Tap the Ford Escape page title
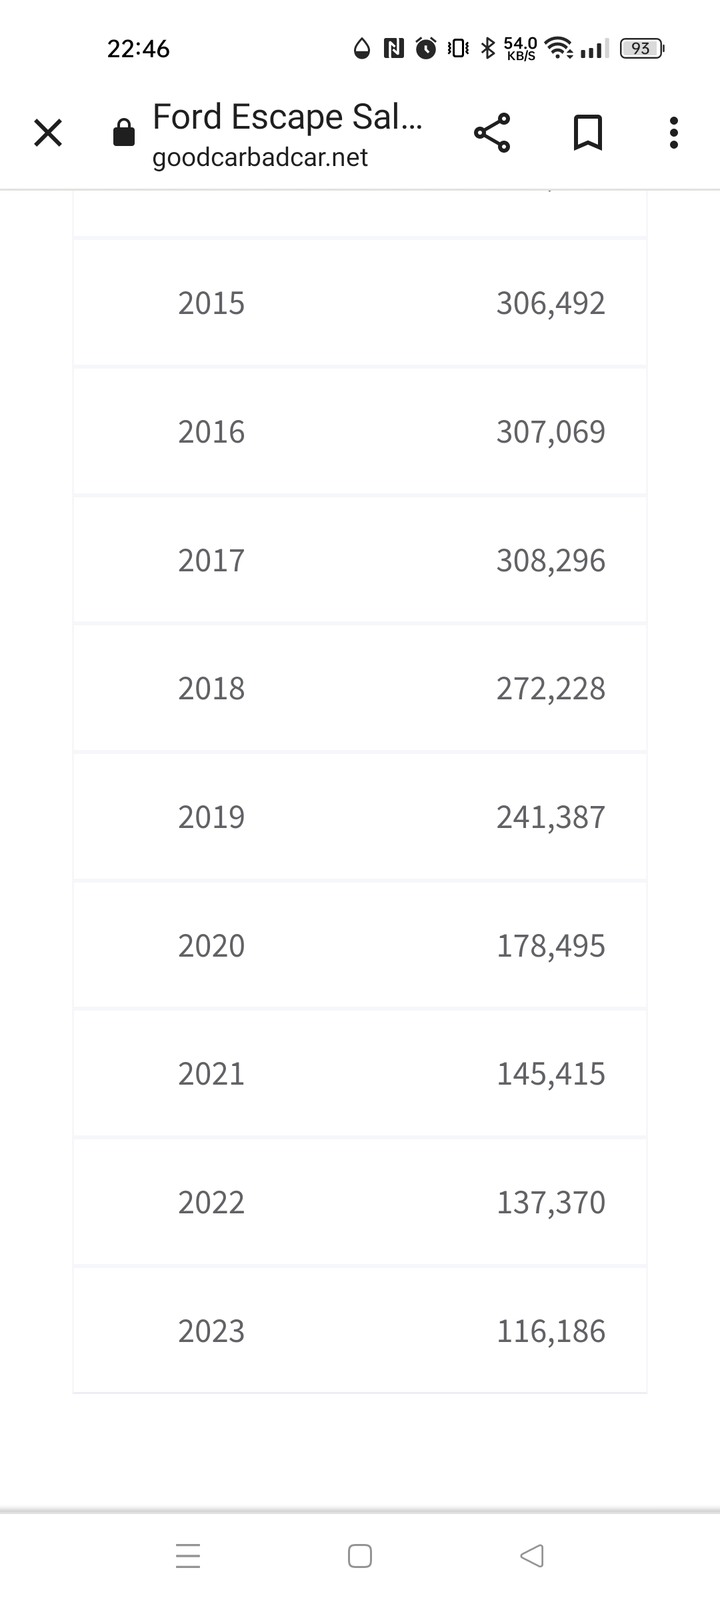Viewport: 720px width, 1600px height. click(x=287, y=117)
